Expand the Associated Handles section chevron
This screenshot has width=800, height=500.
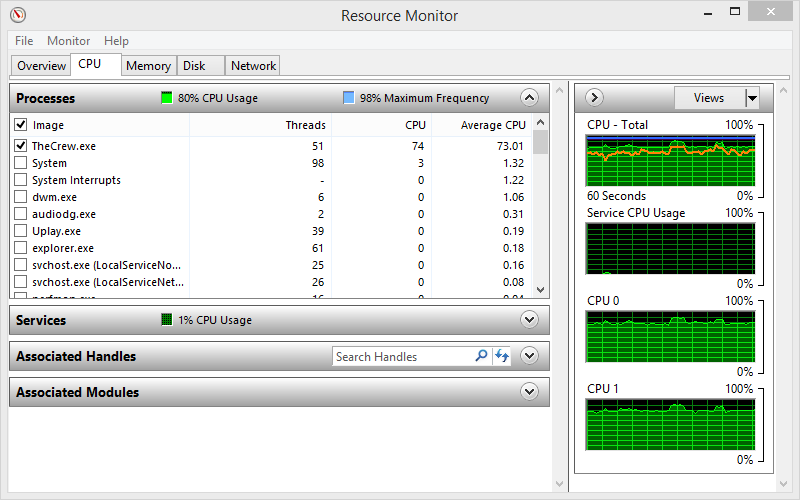click(530, 356)
